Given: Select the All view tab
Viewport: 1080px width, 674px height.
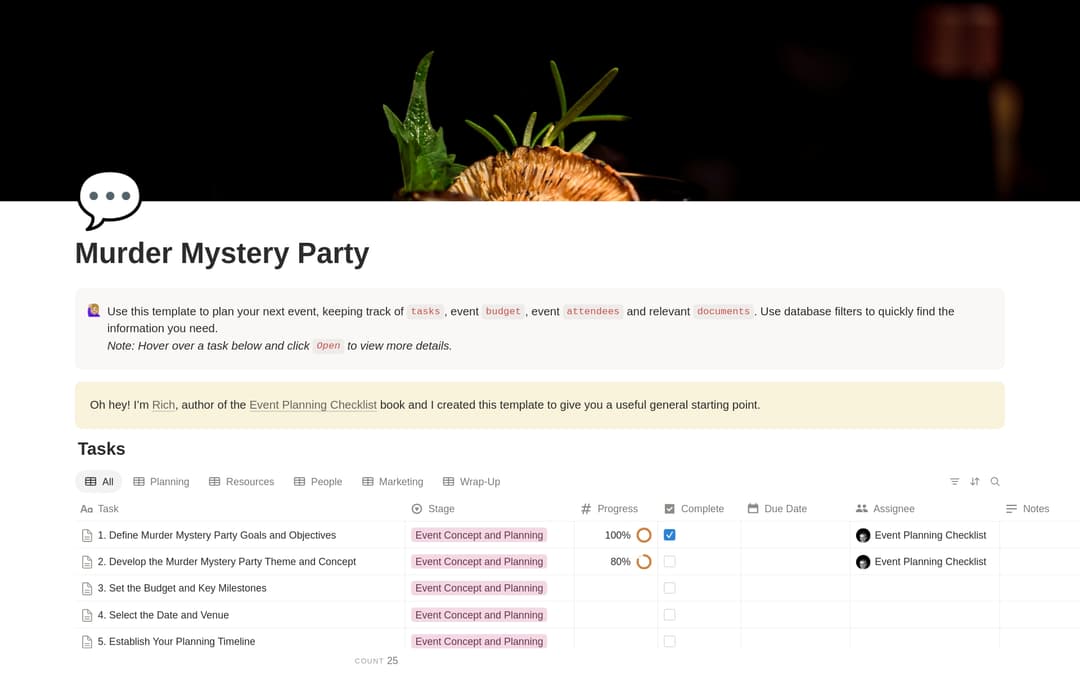Looking at the screenshot, I should [98, 482].
